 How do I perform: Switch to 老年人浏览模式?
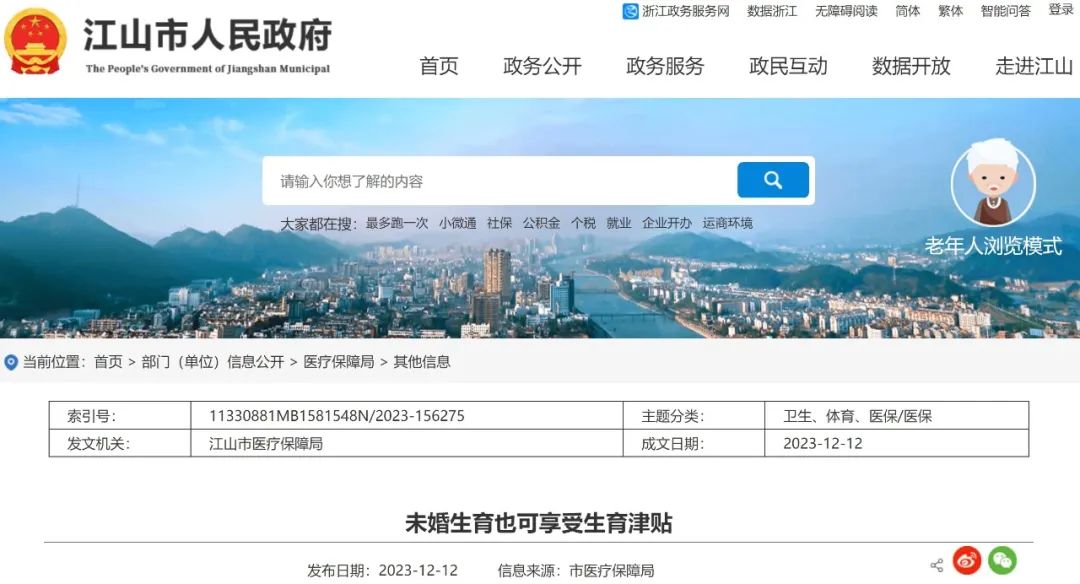click(x=993, y=246)
